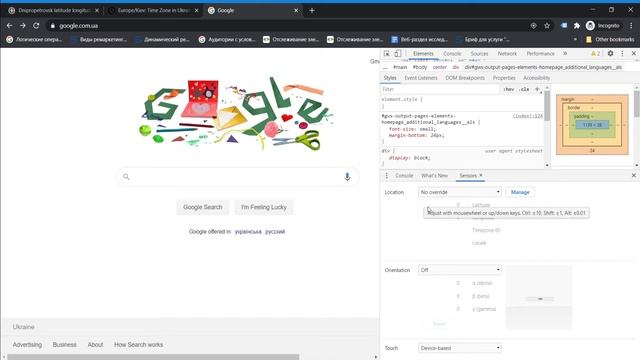
Task: Switch to the Network tab
Action: coord(507,53)
